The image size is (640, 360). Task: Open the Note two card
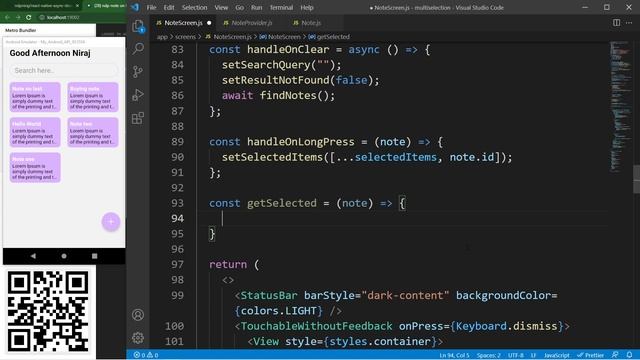(93, 132)
